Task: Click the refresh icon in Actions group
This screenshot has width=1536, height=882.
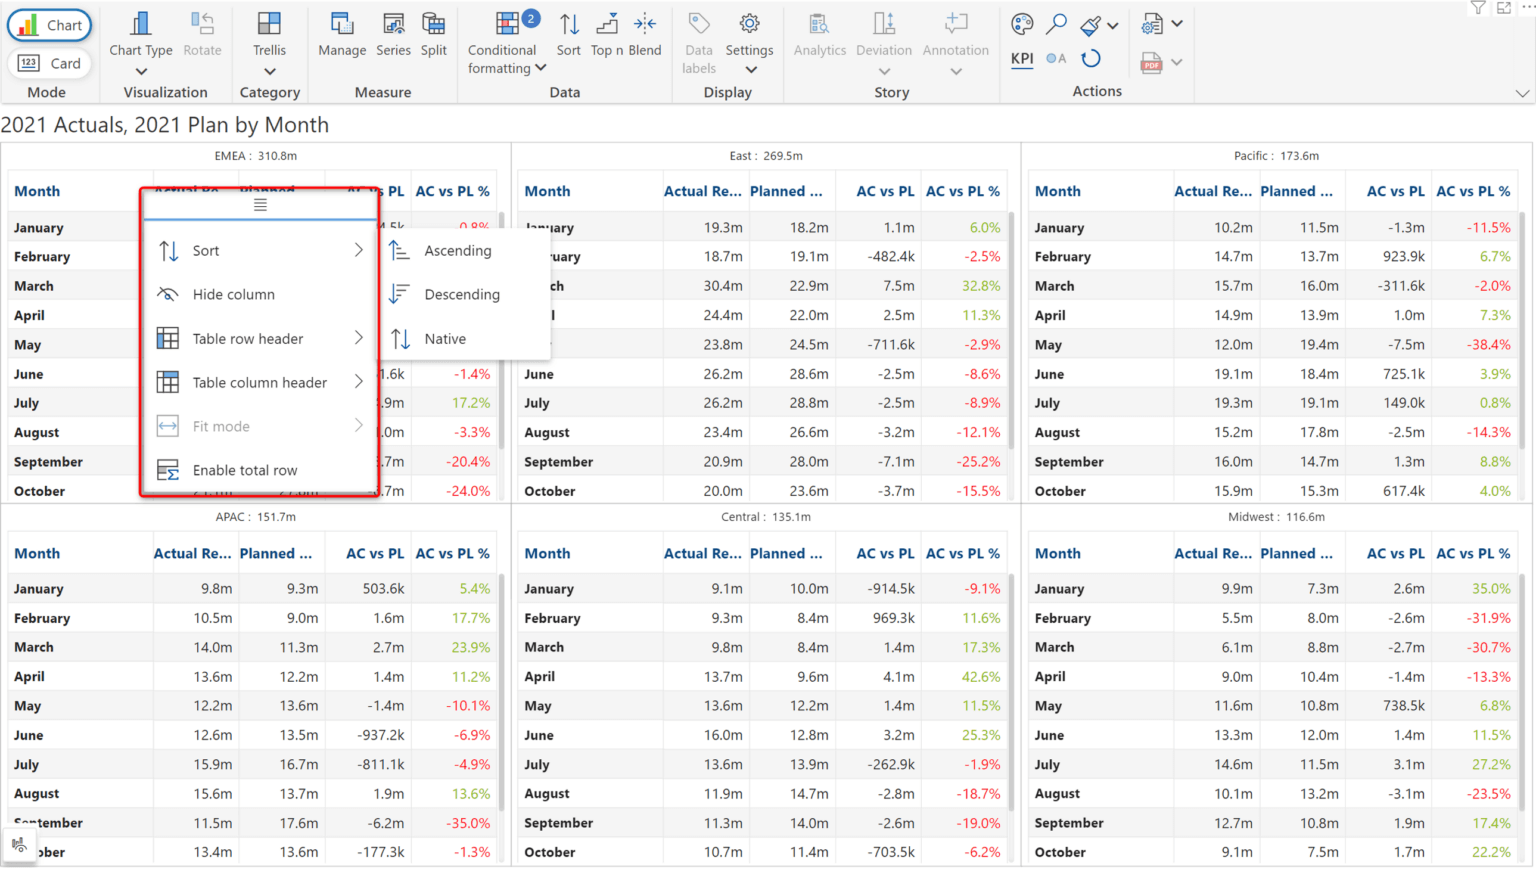Action: [1092, 58]
